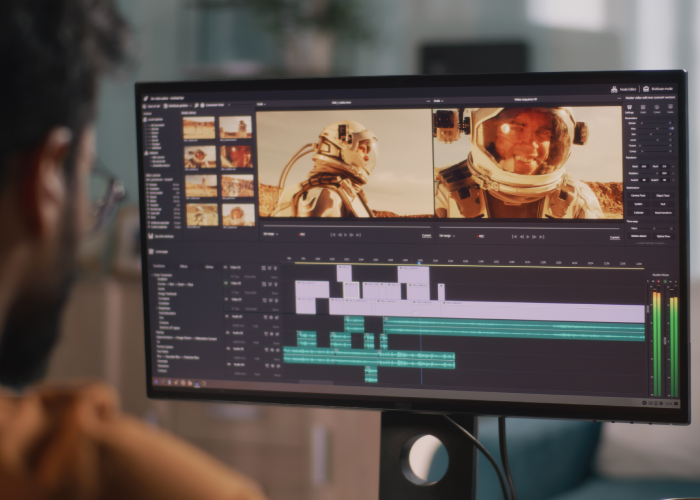Toggle speaker mute icon on Audio 01 track
The height and width of the screenshot is (500, 700).
pyautogui.click(x=277, y=317)
